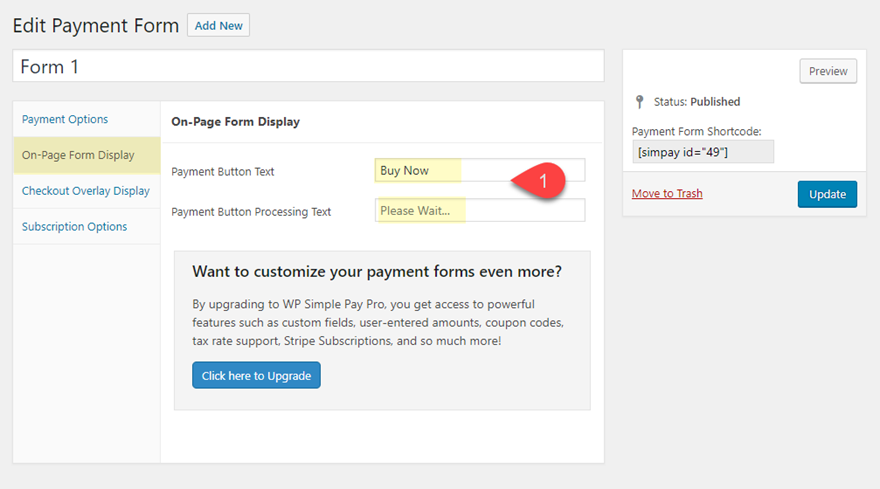Focus the Please Wait... processing text field

coord(480,211)
